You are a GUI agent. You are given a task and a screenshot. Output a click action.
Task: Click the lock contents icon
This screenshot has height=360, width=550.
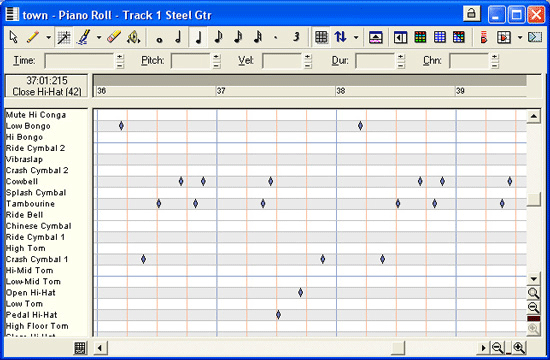[x=471, y=14]
